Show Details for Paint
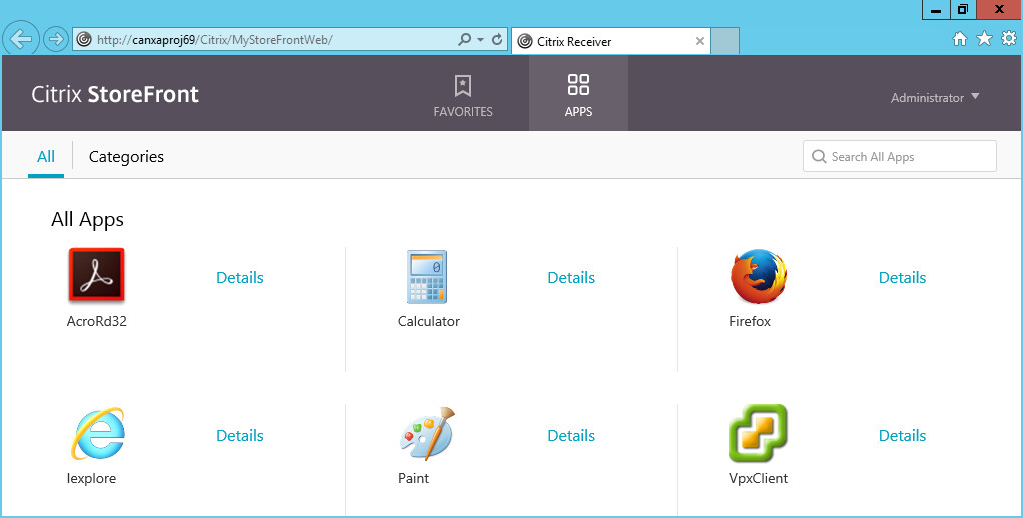This screenshot has width=1023, height=518. [x=571, y=436]
